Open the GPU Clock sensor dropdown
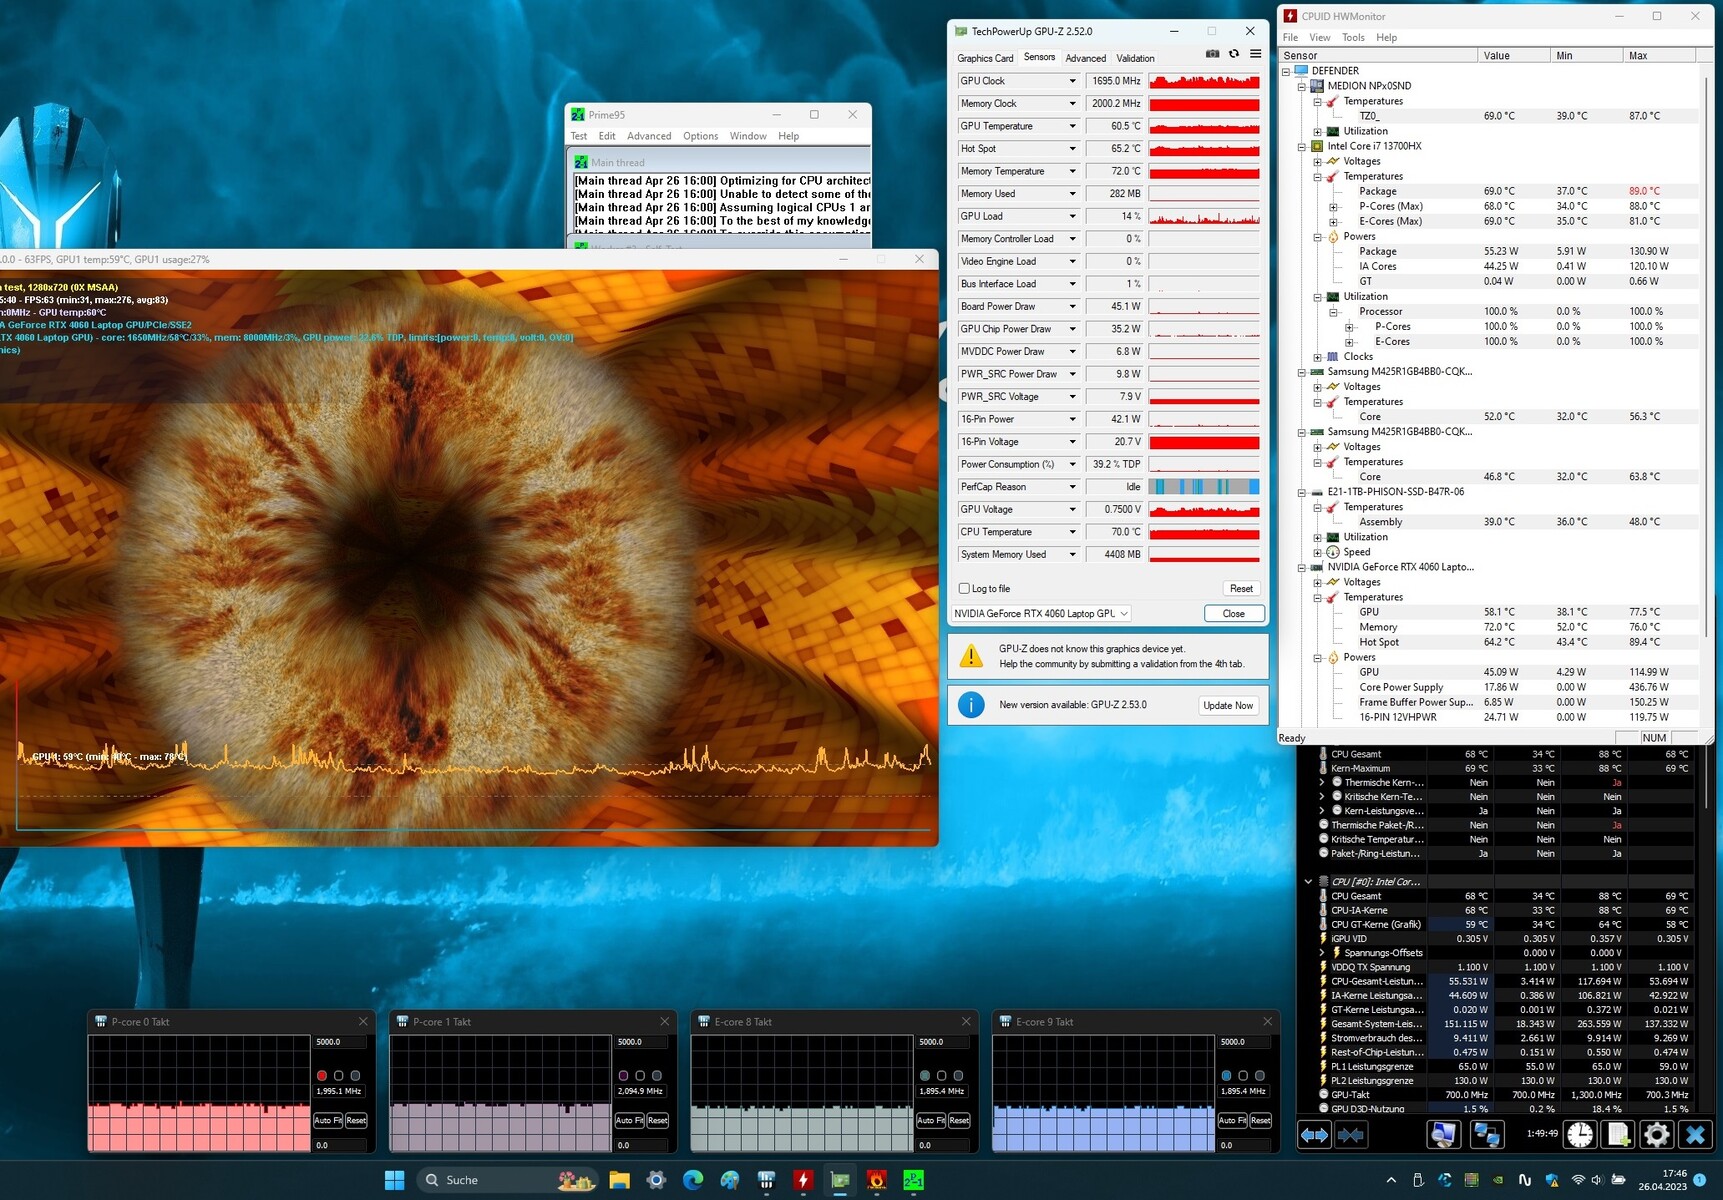Viewport: 1723px width, 1200px height. click(x=1072, y=81)
